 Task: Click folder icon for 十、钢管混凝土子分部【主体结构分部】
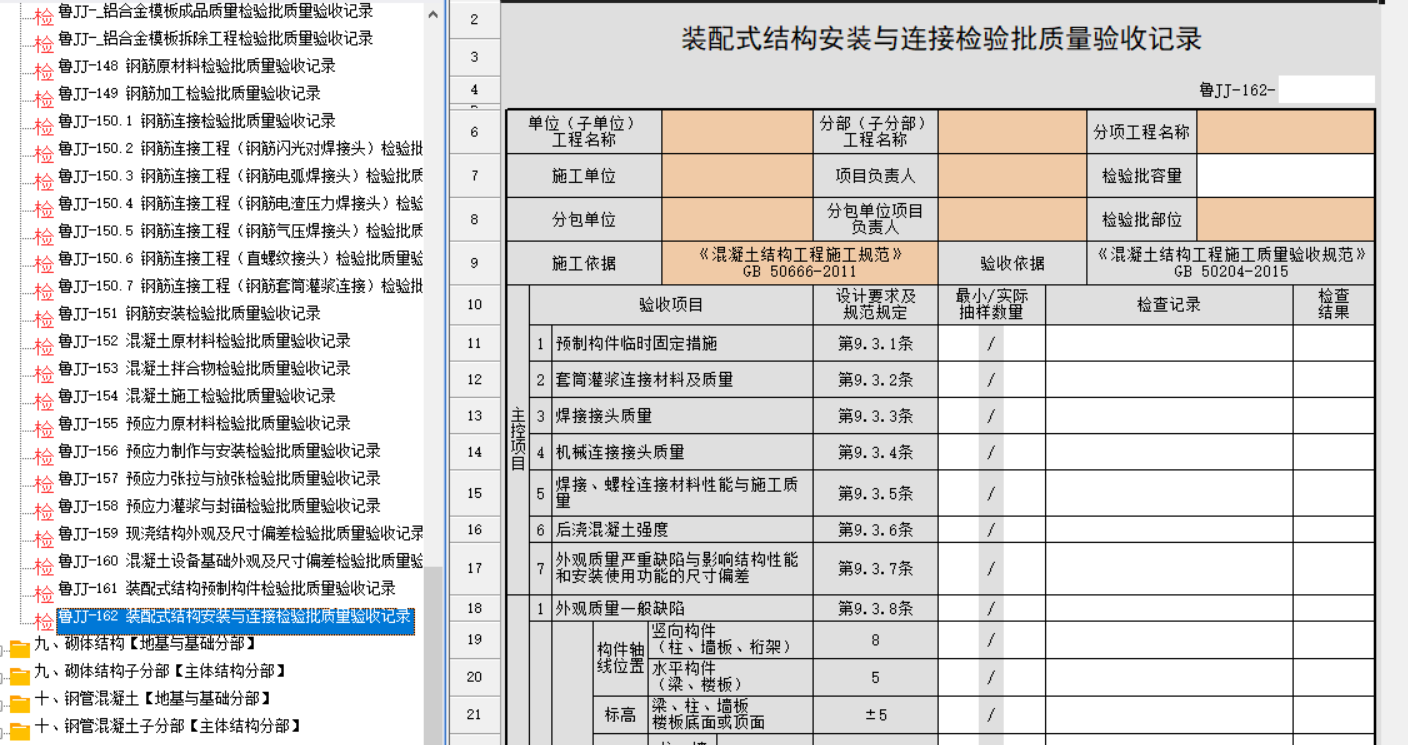click(20, 730)
